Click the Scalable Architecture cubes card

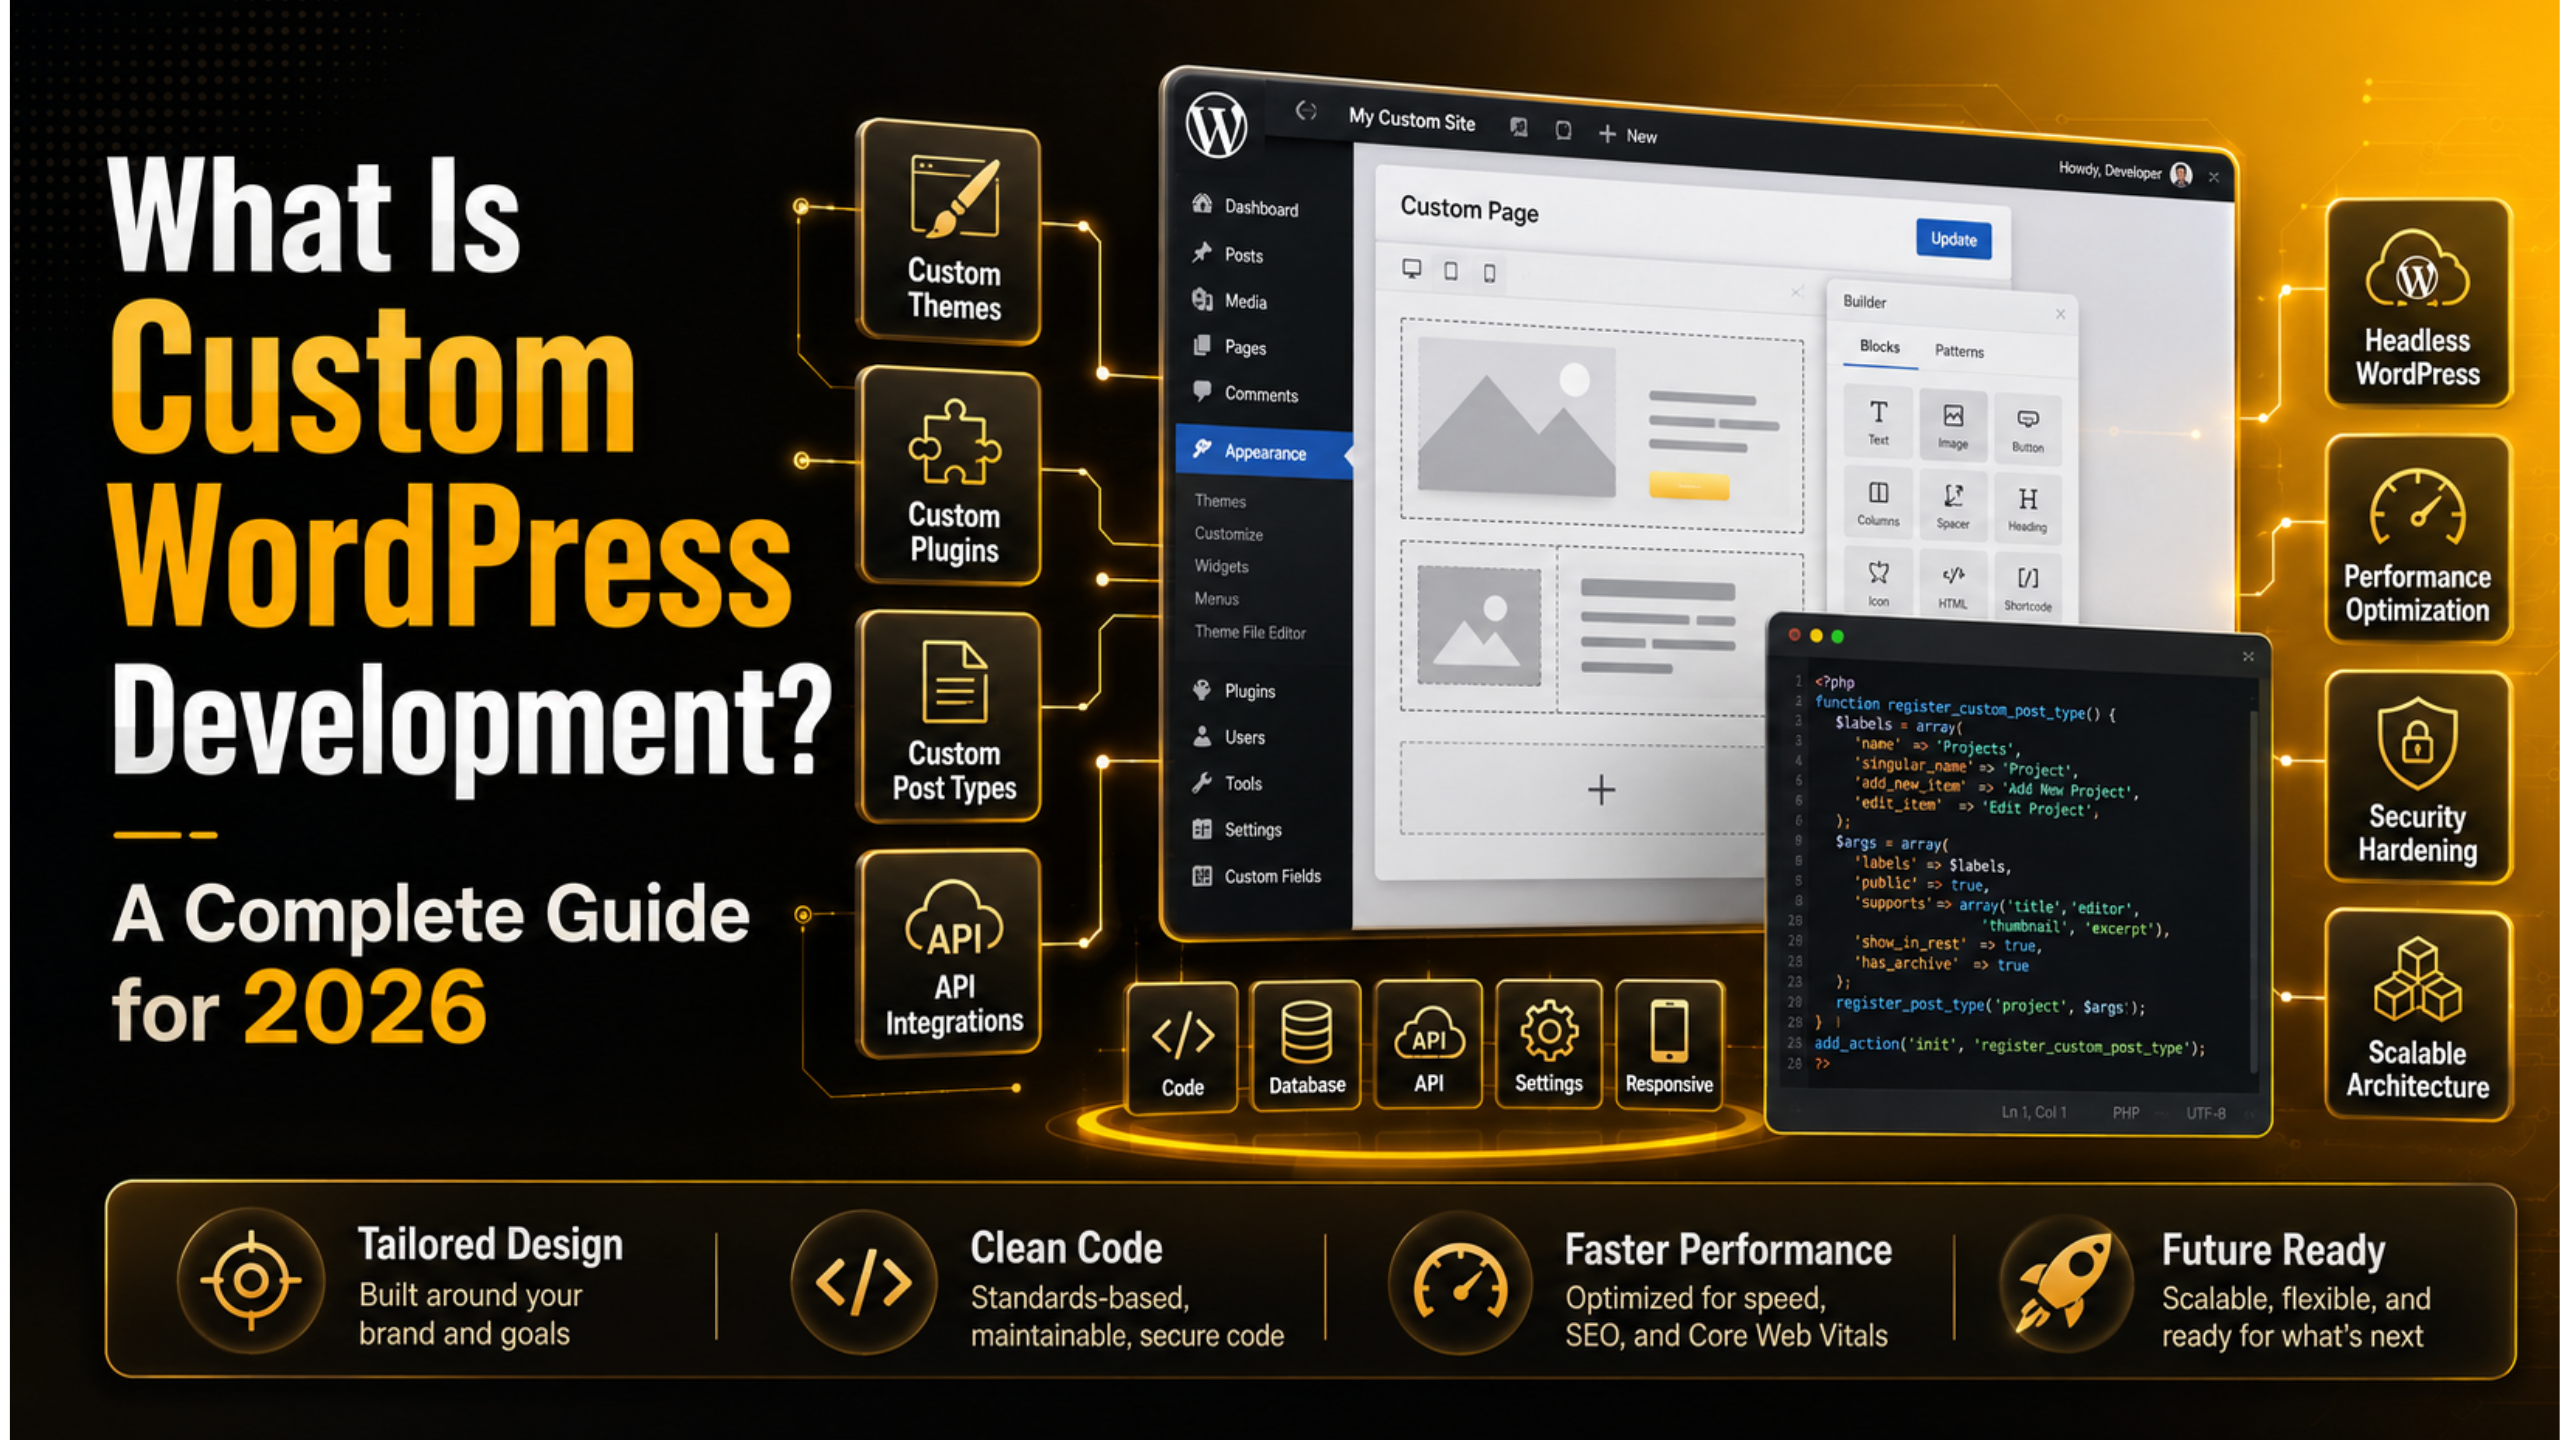click(x=2418, y=1015)
